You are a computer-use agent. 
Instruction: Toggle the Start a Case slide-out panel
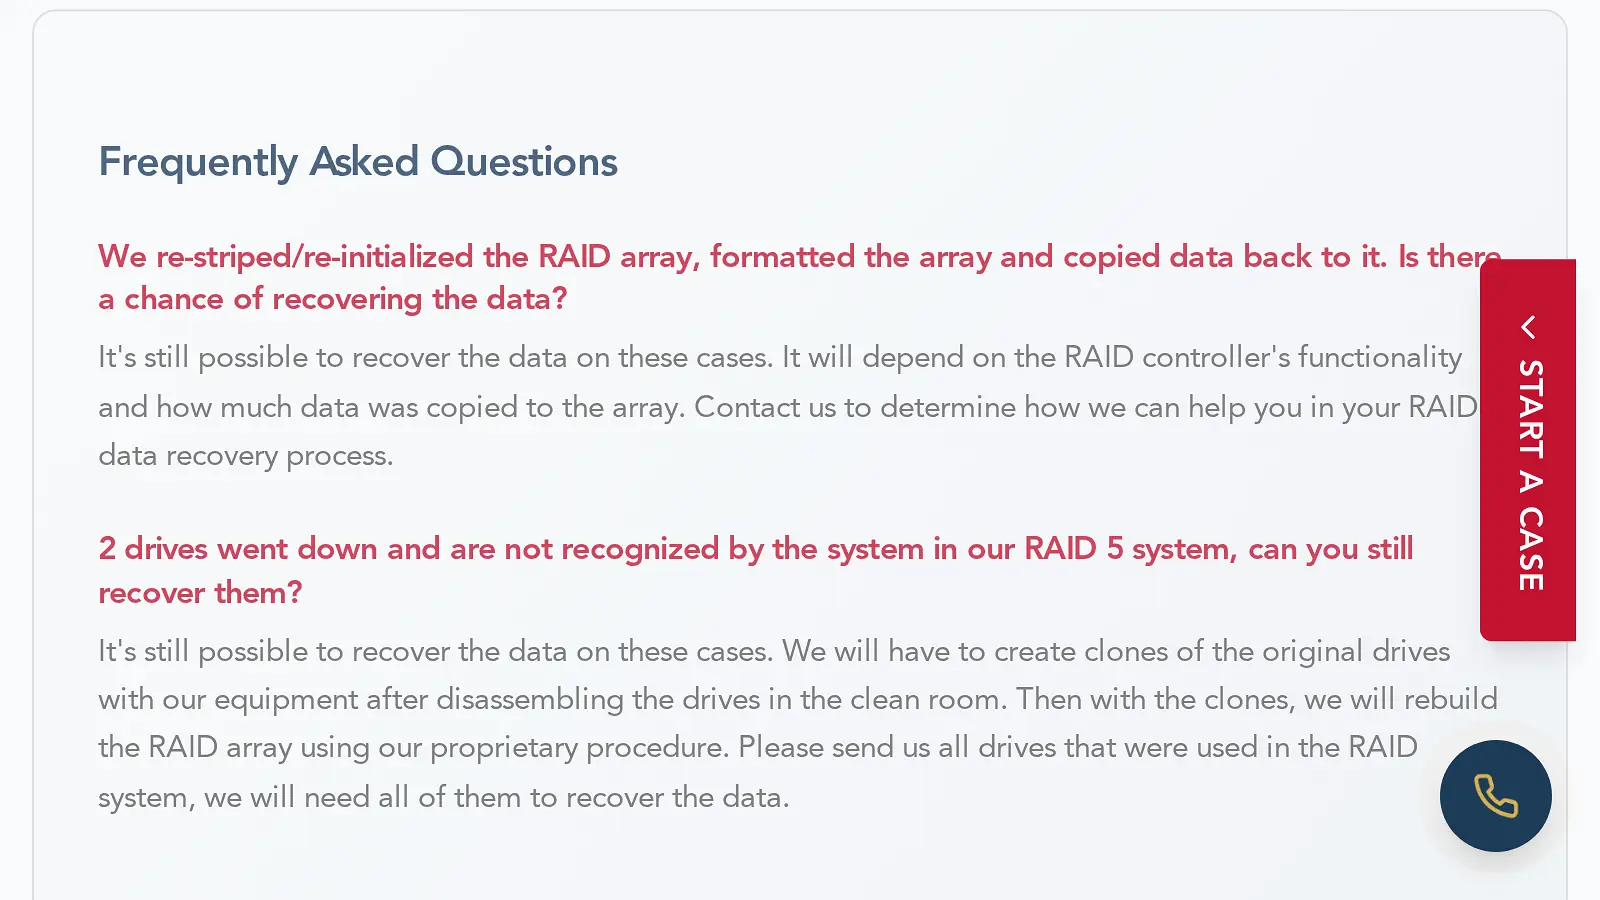[1529, 450]
